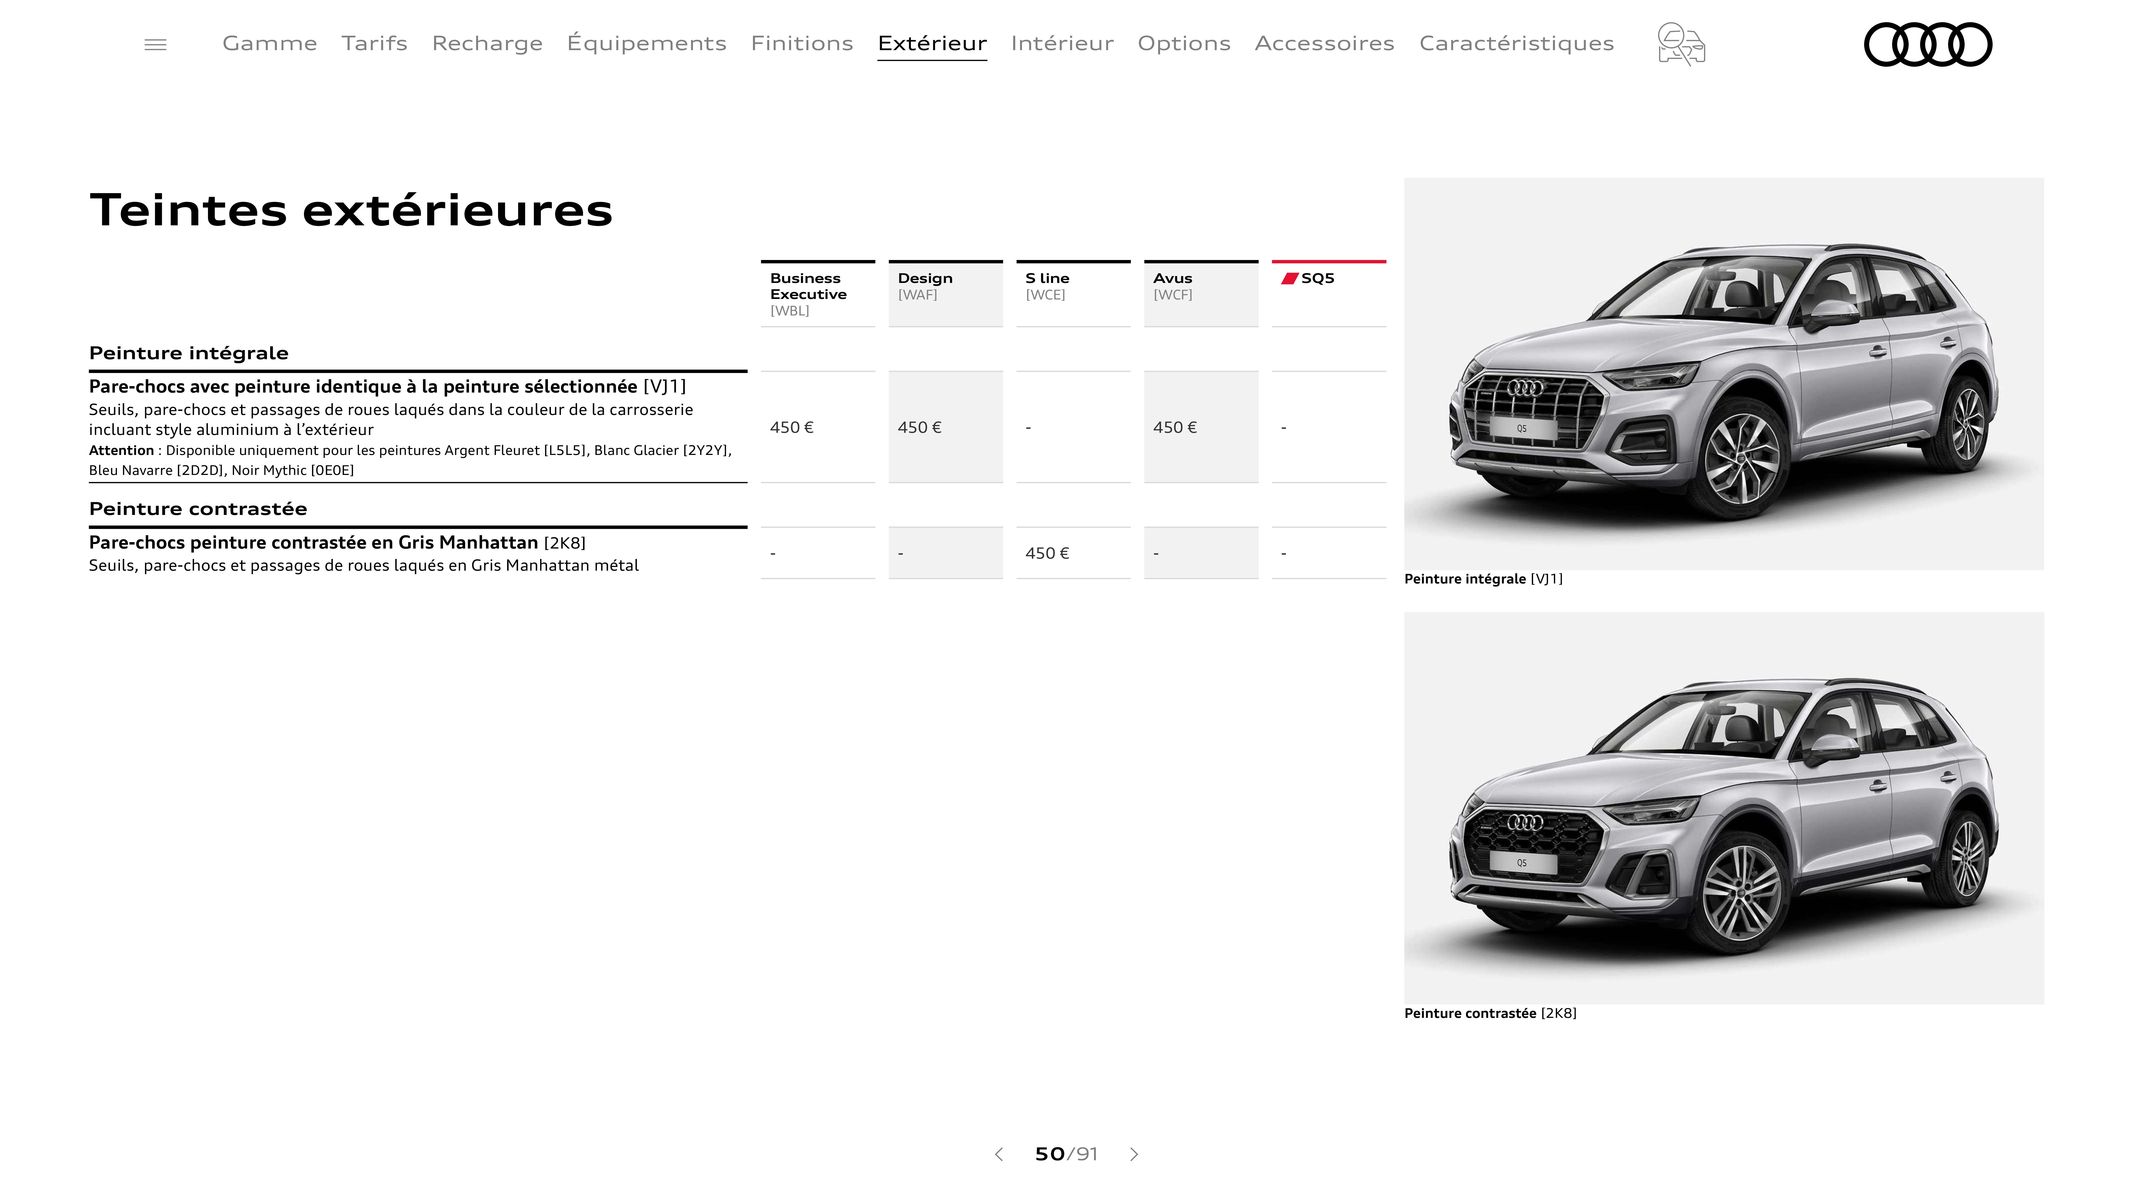Switch to the Recharge tab
Screen dimensions: 2133x1200
(487, 44)
